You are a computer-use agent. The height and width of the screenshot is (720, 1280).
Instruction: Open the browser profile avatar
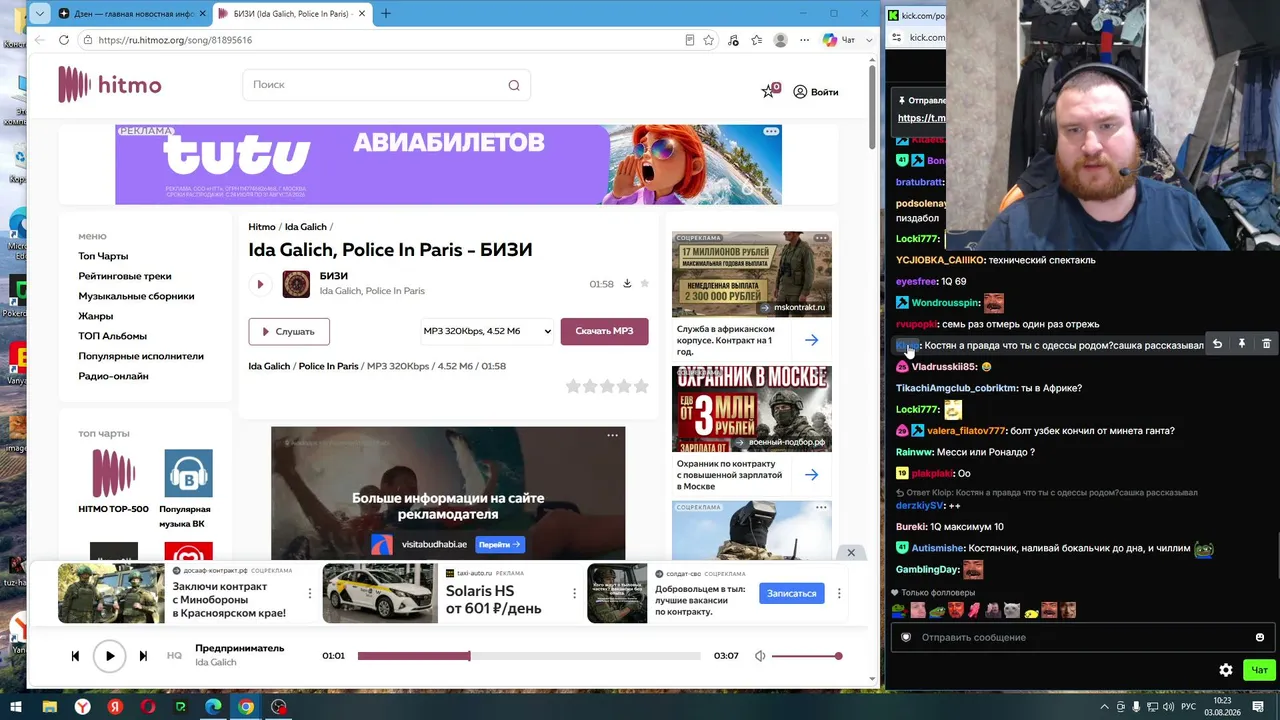[780, 40]
